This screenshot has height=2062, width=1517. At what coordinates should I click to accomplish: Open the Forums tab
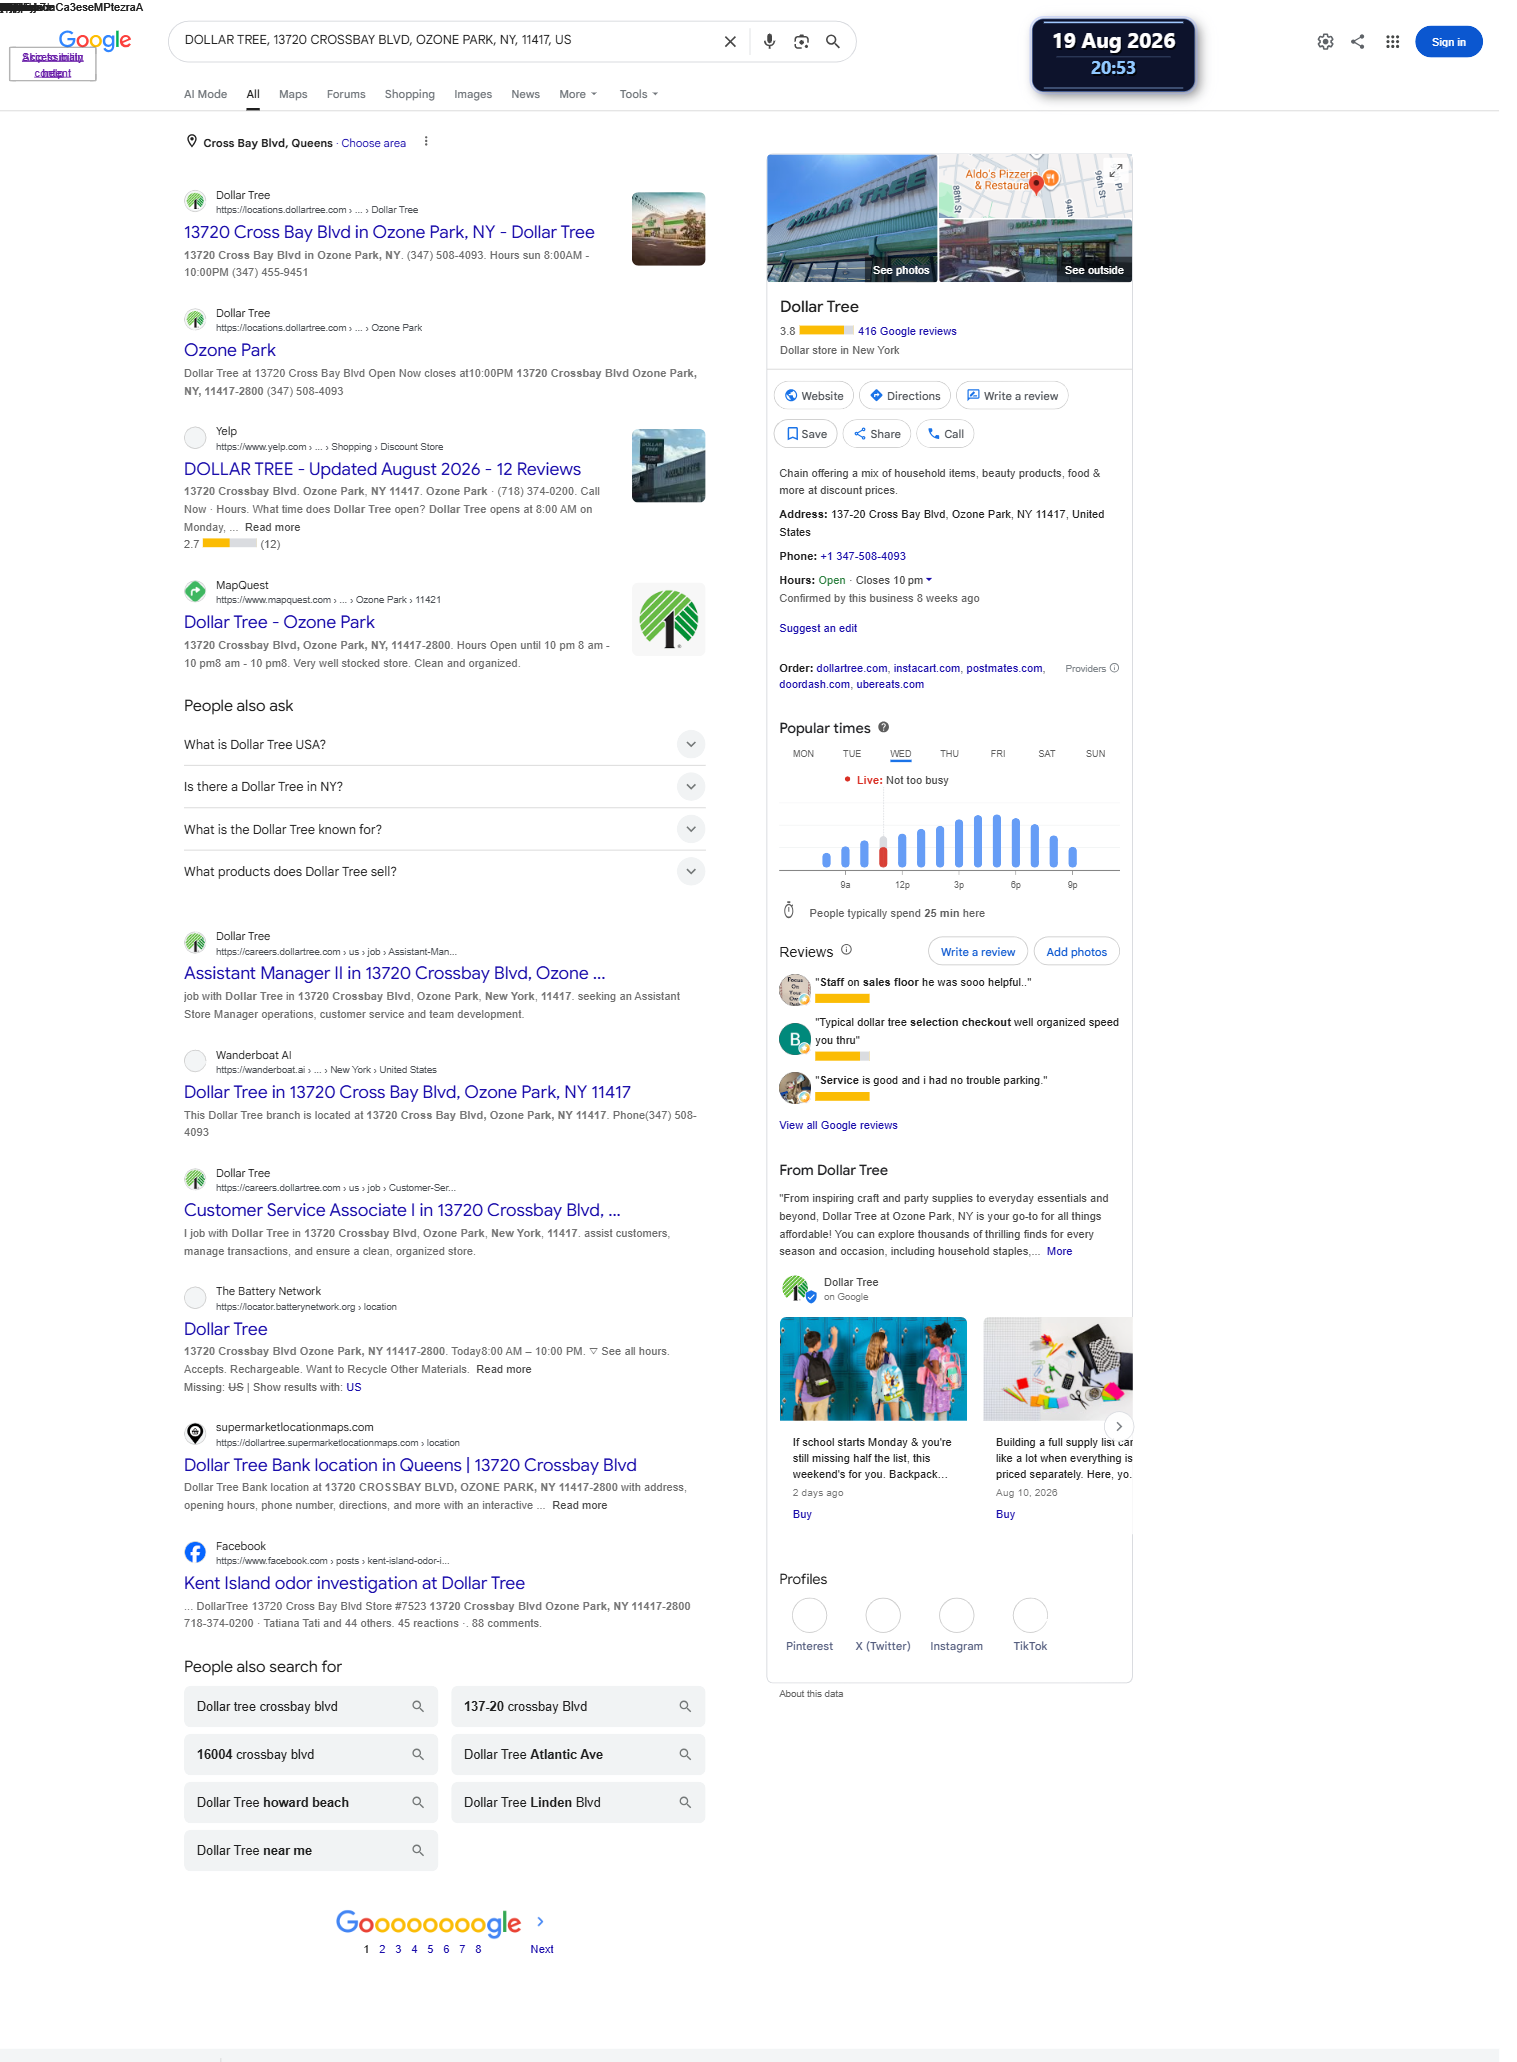tap(346, 94)
